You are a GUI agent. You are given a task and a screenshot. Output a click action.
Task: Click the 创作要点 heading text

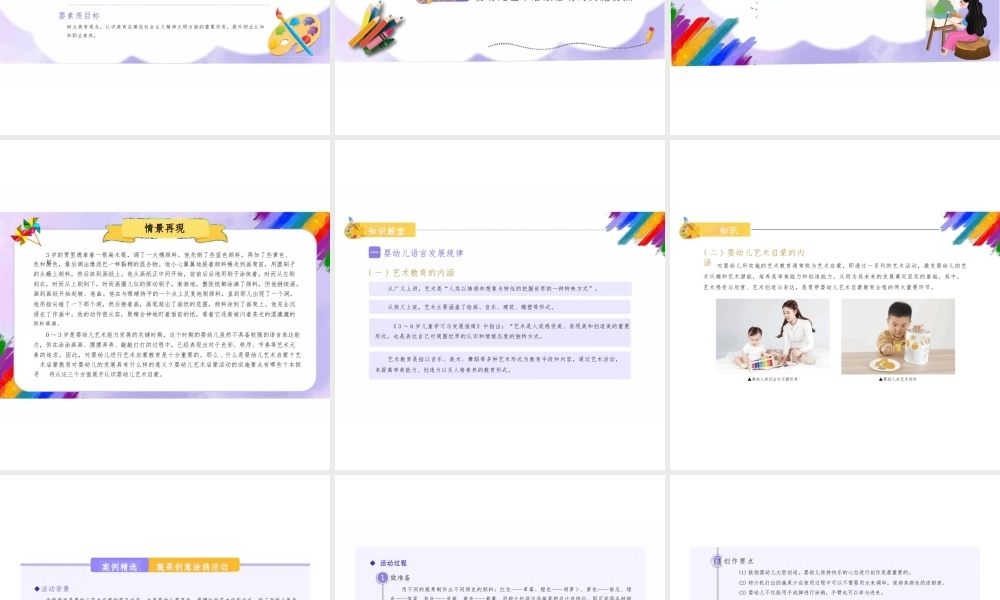point(739,561)
